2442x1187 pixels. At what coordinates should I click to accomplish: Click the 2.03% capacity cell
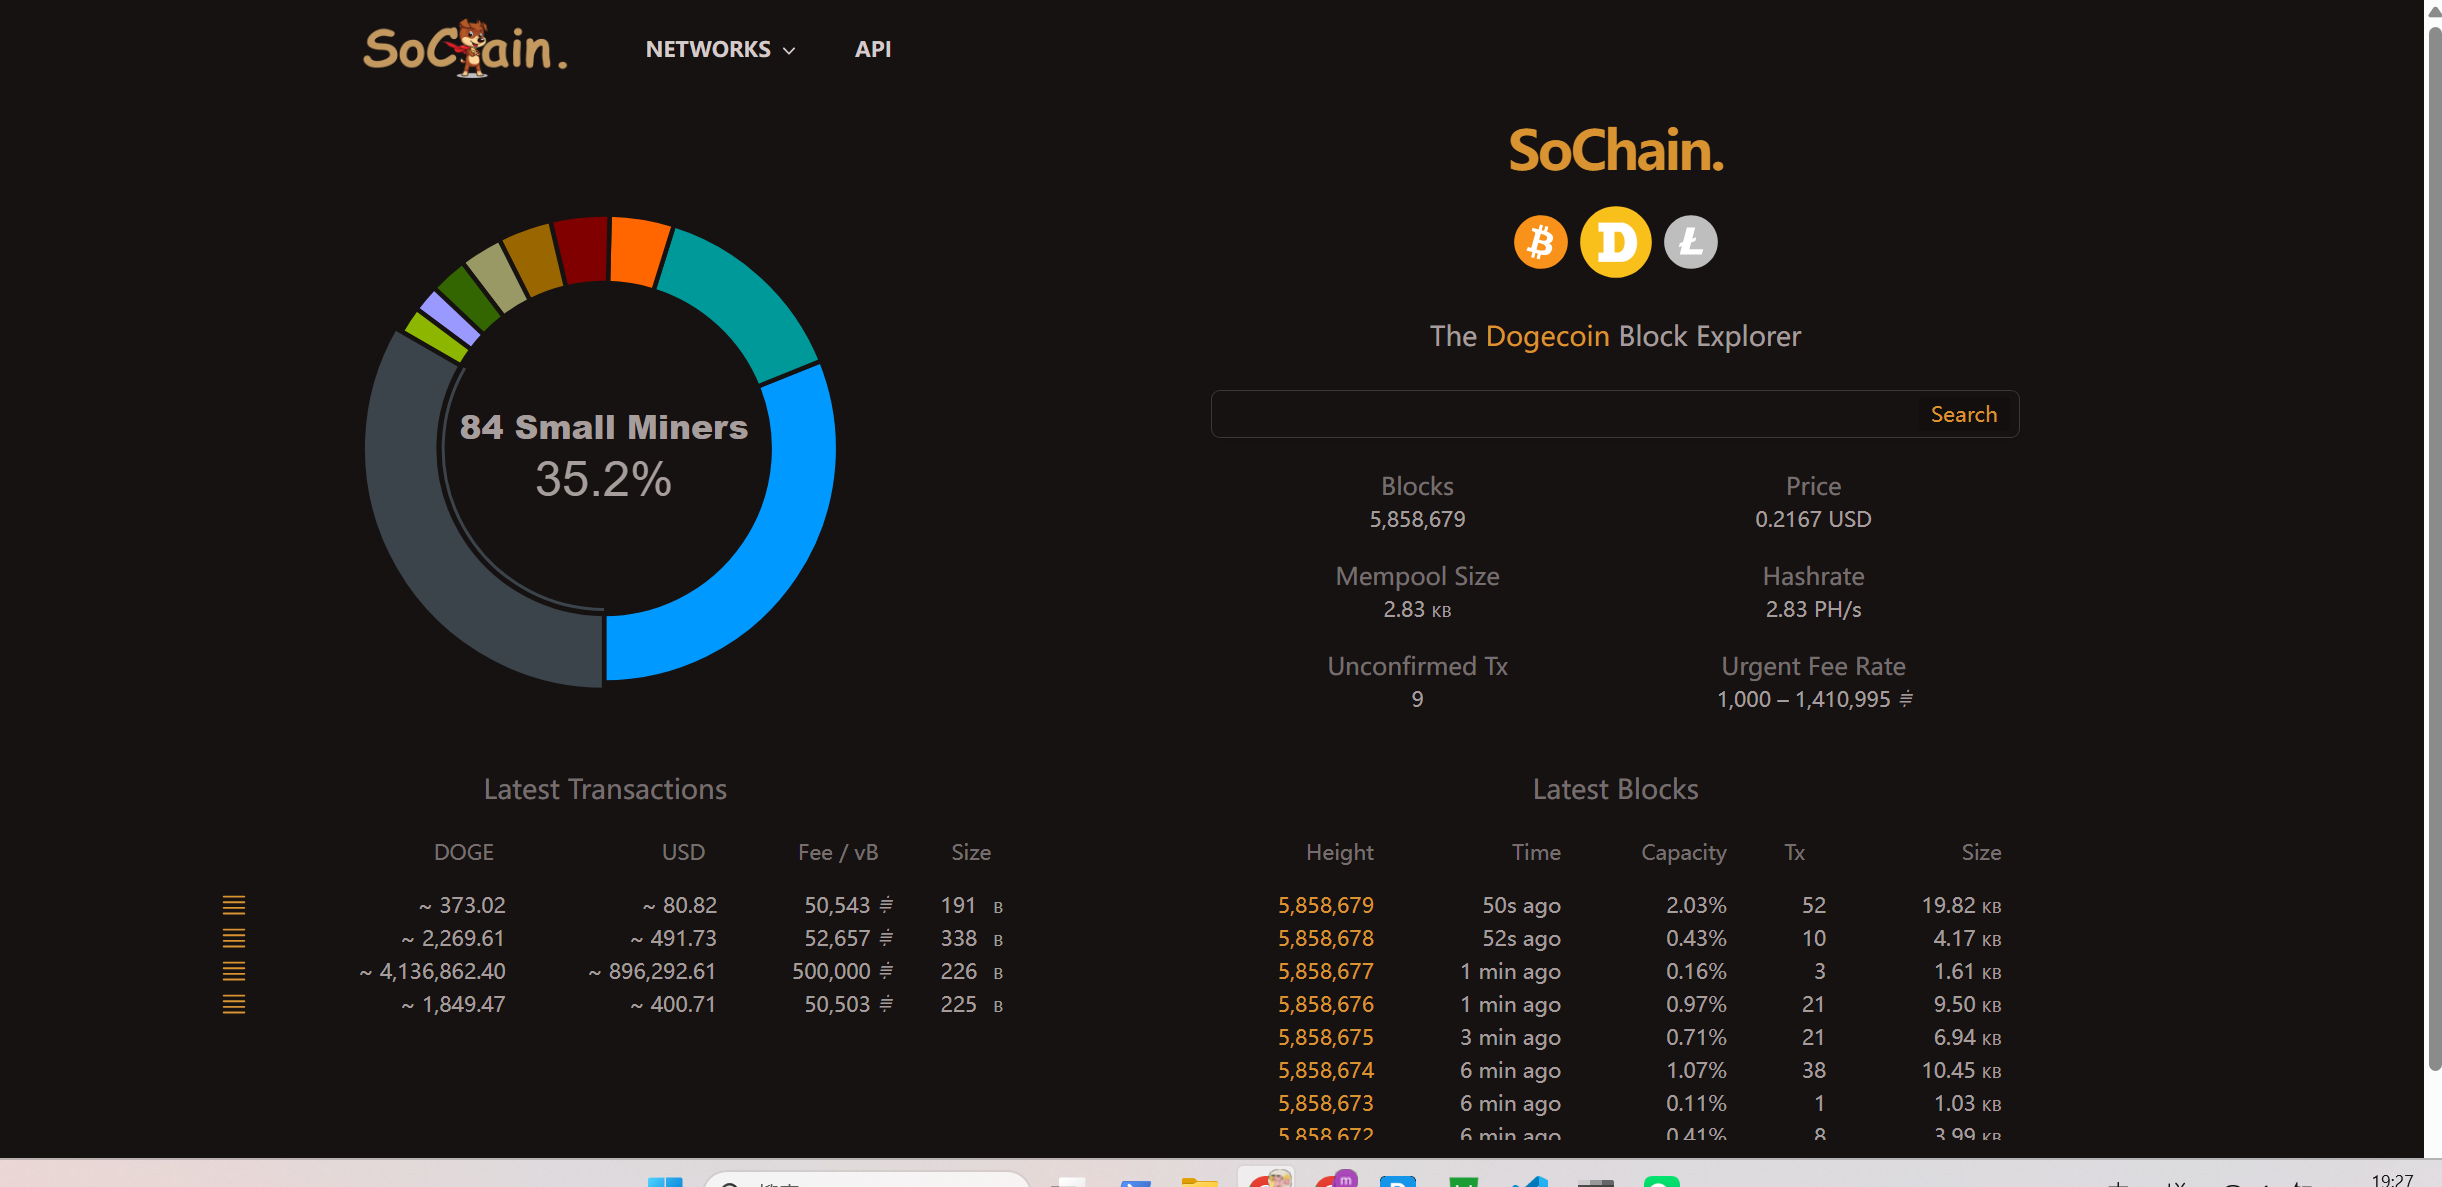tap(1696, 905)
